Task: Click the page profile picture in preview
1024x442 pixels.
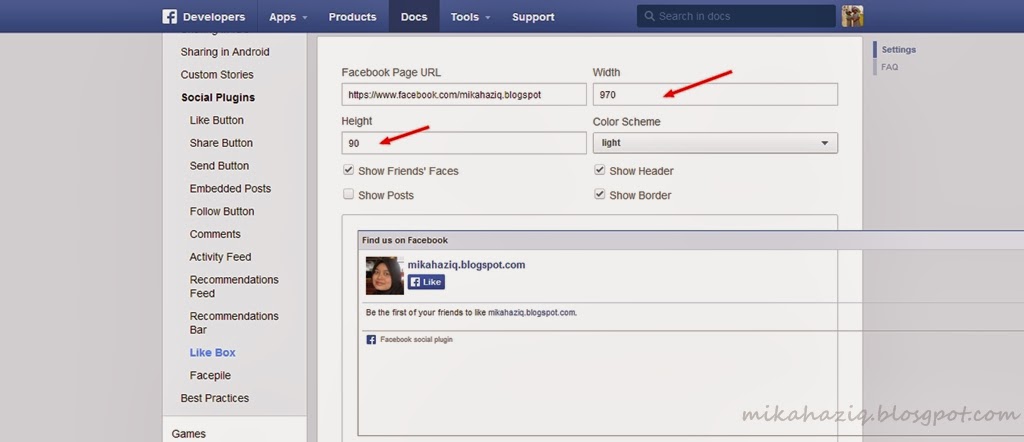Action: point(385,276)
